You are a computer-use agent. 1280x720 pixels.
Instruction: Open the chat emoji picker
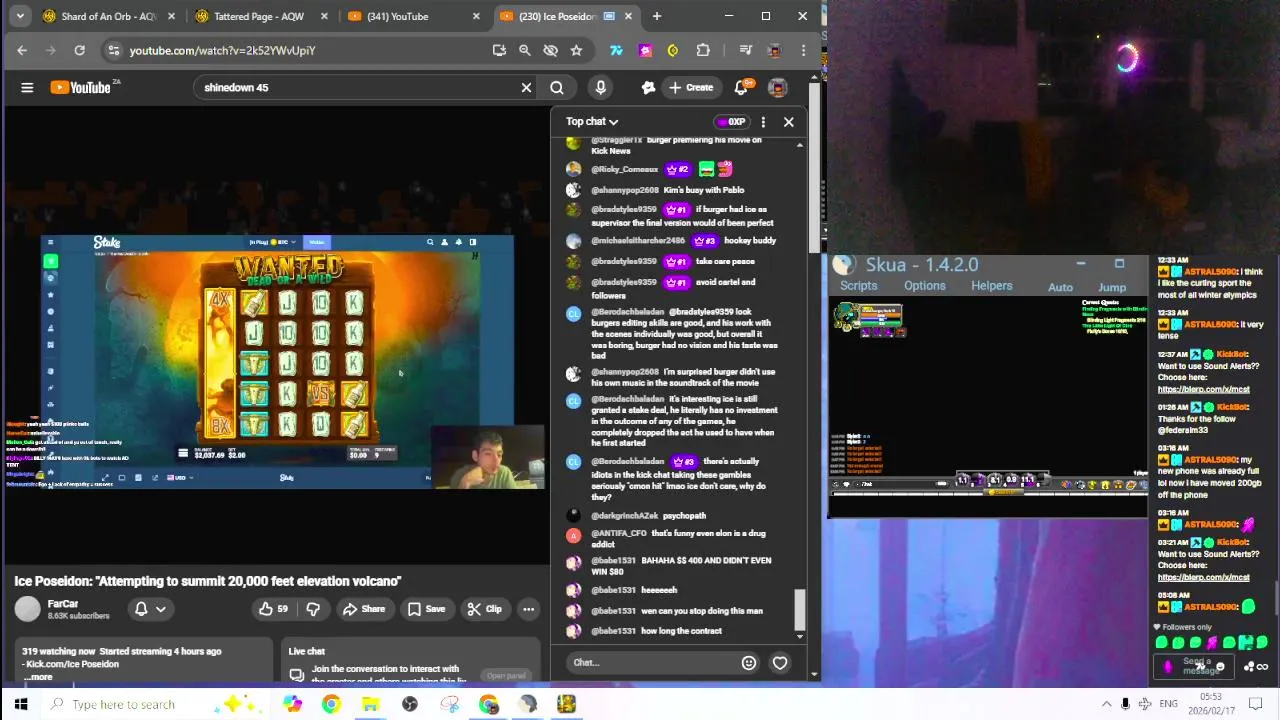[748, 662]
